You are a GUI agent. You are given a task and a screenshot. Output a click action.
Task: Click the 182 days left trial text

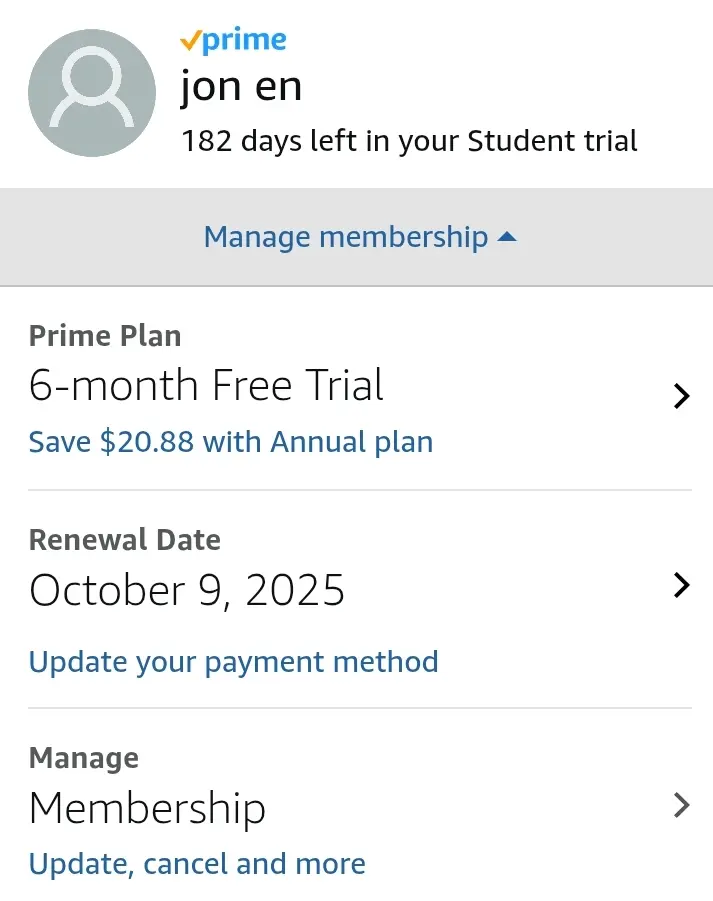(x=410, y=141)
